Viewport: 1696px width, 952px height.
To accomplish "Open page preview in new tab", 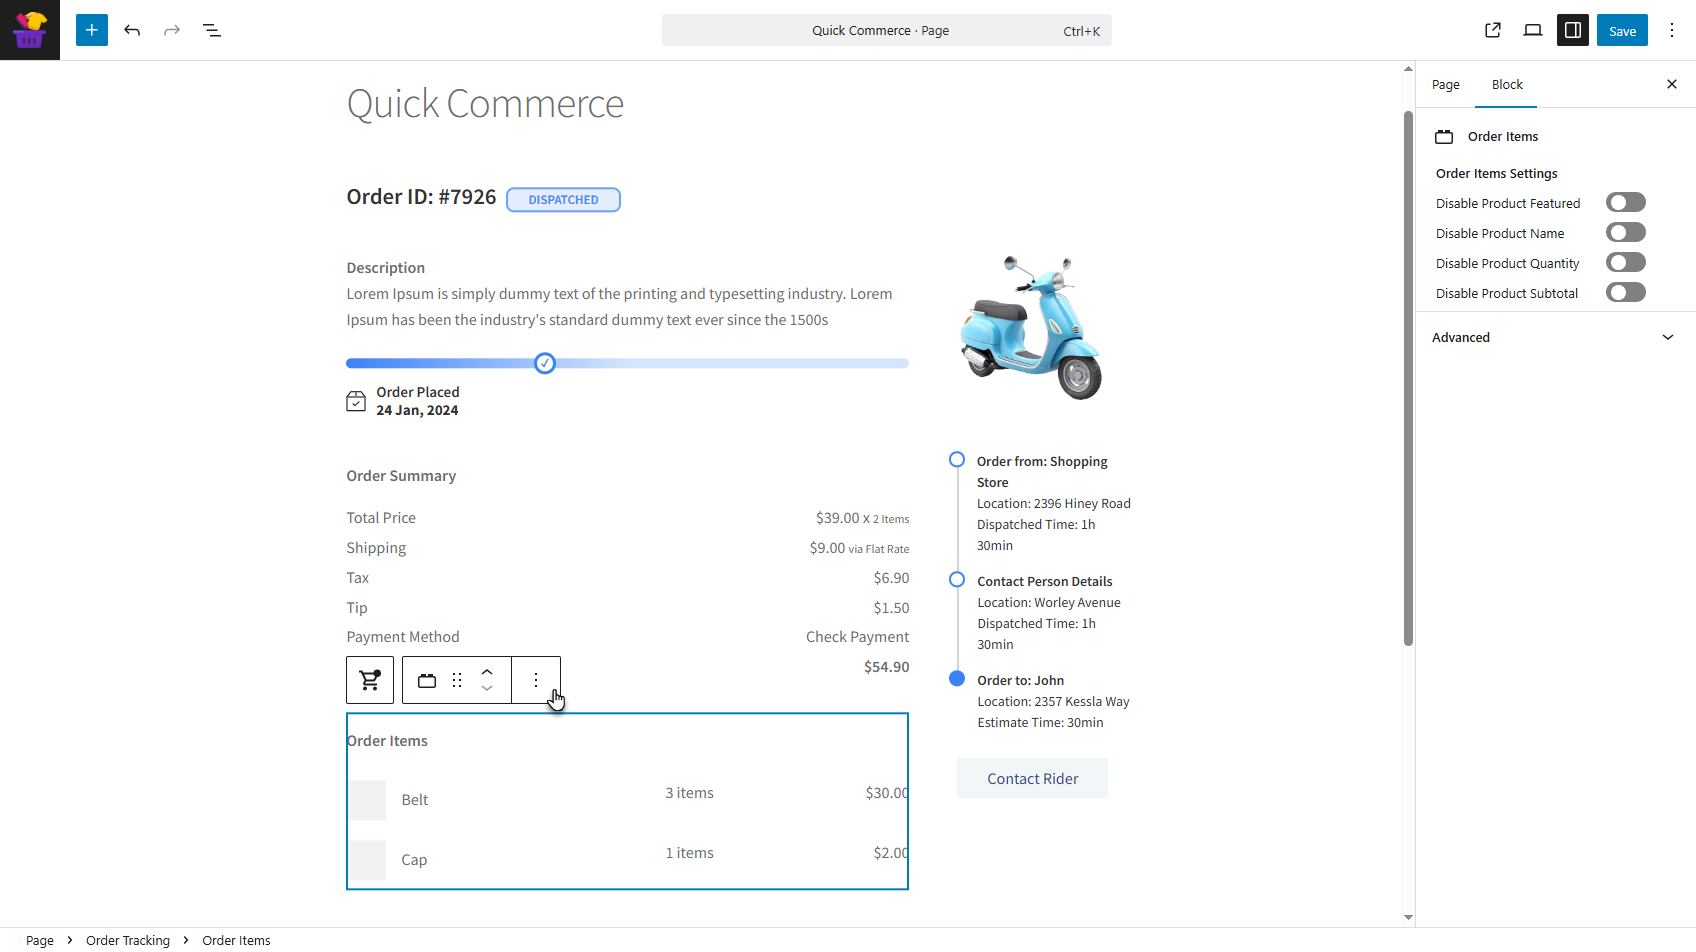I will 1492,30.
